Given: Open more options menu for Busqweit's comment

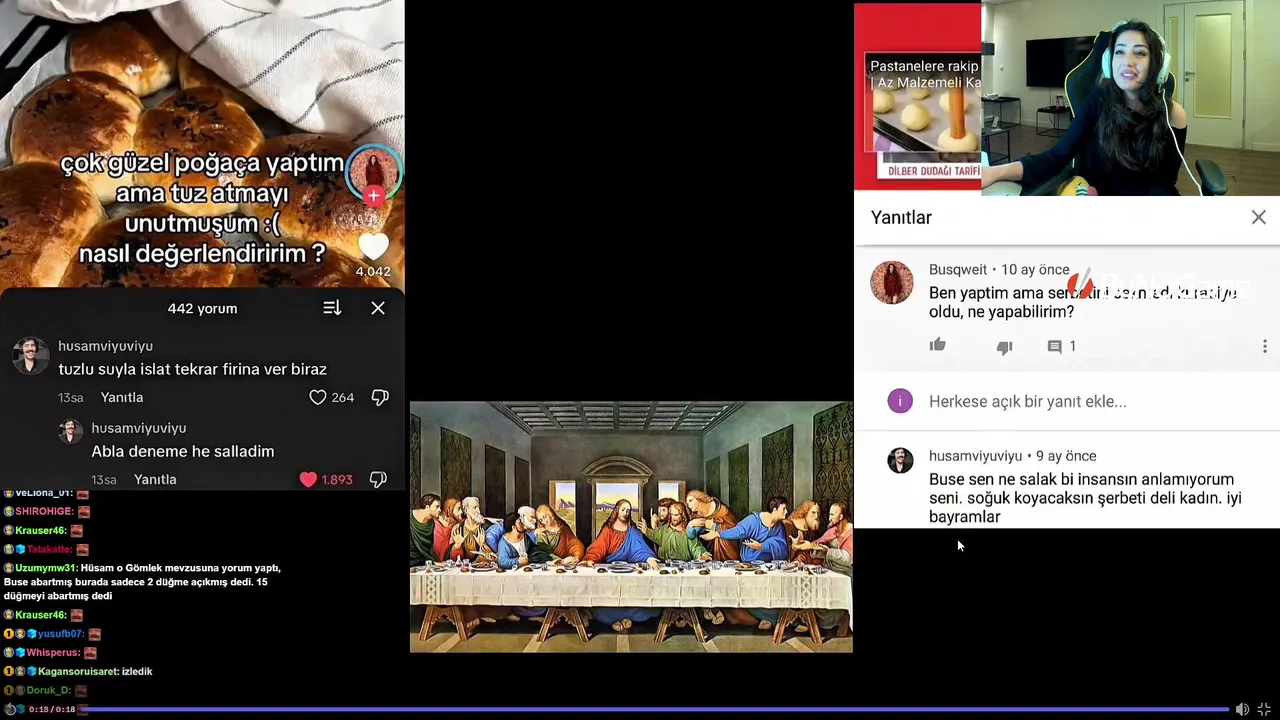Looking at the screenshot, I should click(x=1264, y=346).
